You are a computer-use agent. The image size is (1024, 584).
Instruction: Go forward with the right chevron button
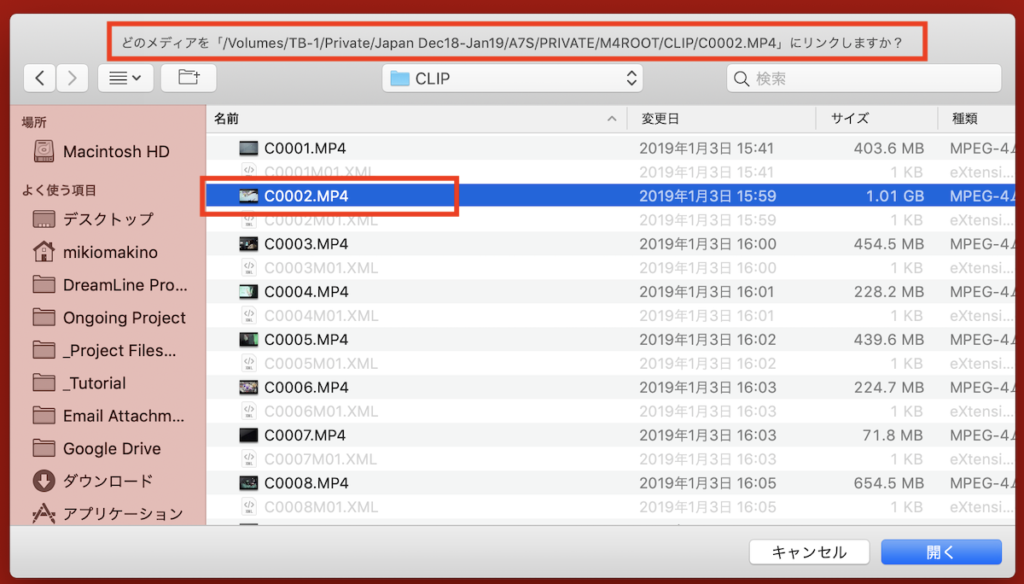[x=72, y=78]
